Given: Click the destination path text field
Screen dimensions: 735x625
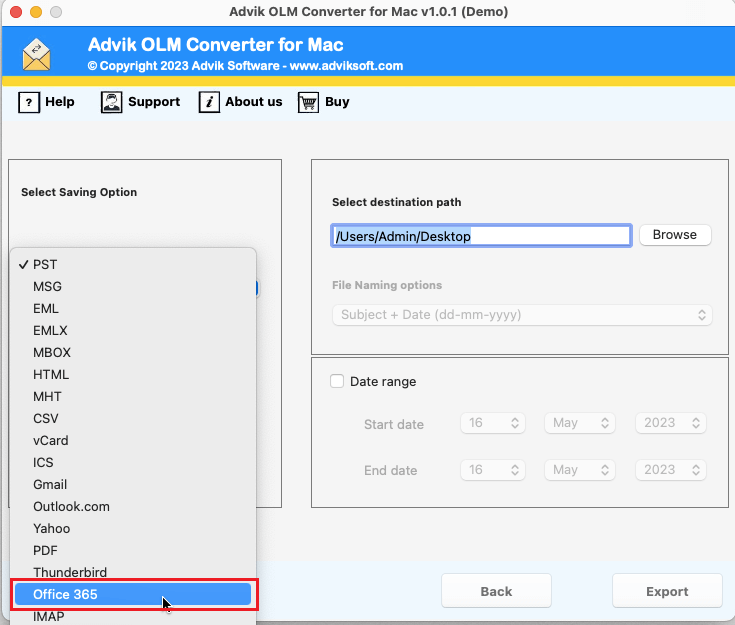Looking at the screenshot, I should (x=481, y=236).
